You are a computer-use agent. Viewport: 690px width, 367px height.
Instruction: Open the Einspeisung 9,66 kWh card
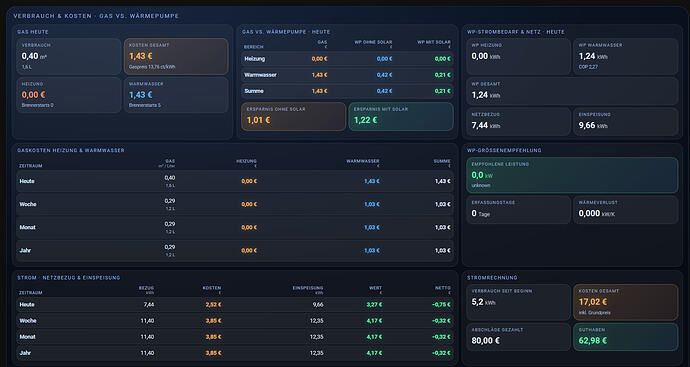[x=626, y=121]
